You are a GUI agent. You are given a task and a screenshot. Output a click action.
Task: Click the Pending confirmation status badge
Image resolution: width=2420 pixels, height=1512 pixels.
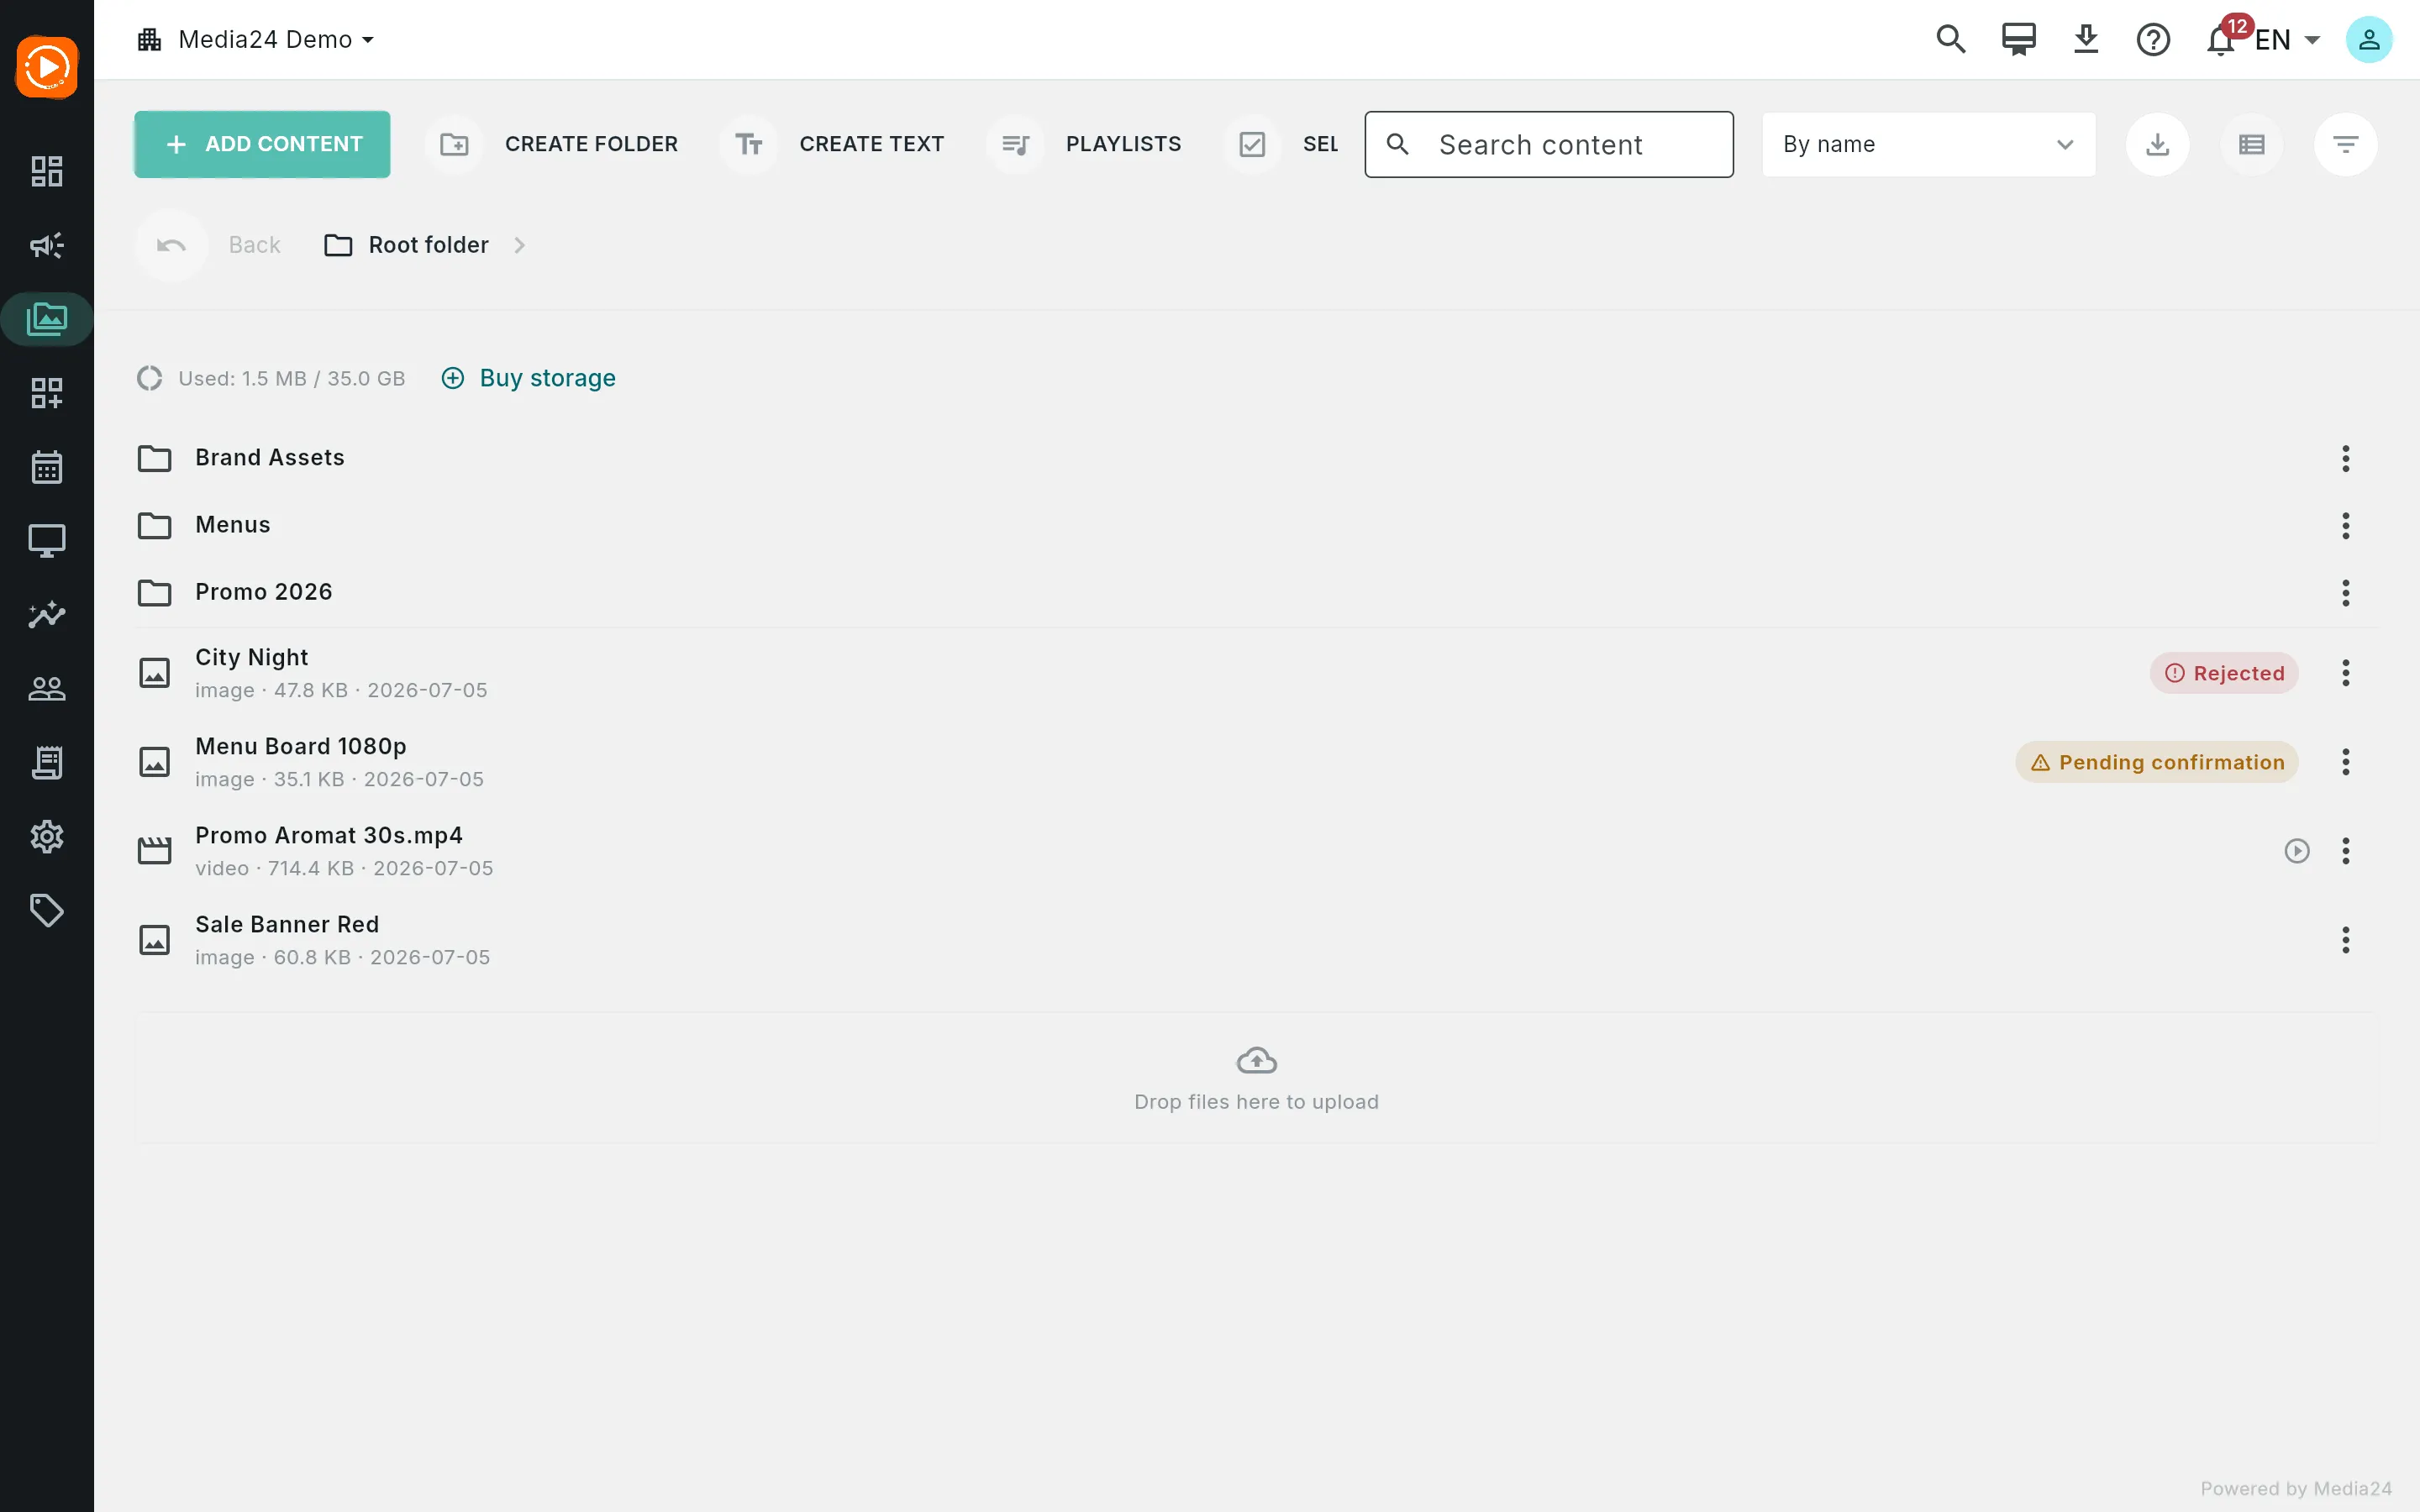2157,762
